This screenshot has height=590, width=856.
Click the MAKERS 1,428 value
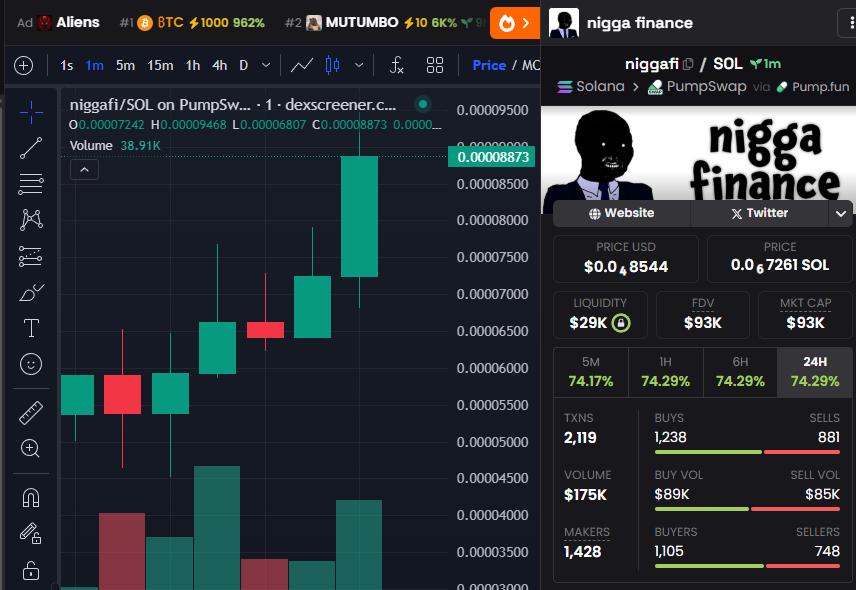click(x=582, y=552)
